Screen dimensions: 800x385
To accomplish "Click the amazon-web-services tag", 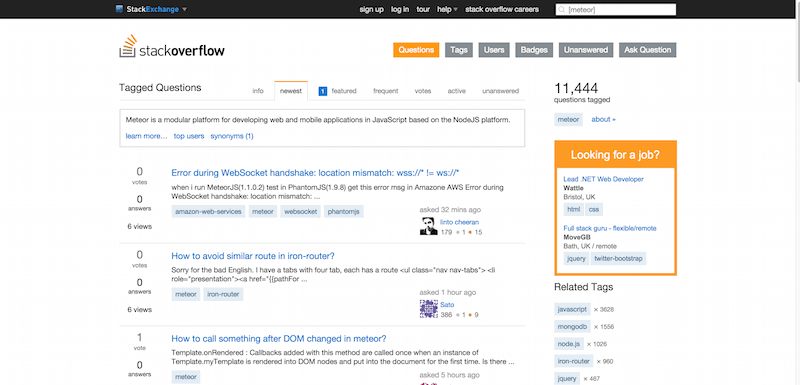I will (x=208, y=212).
